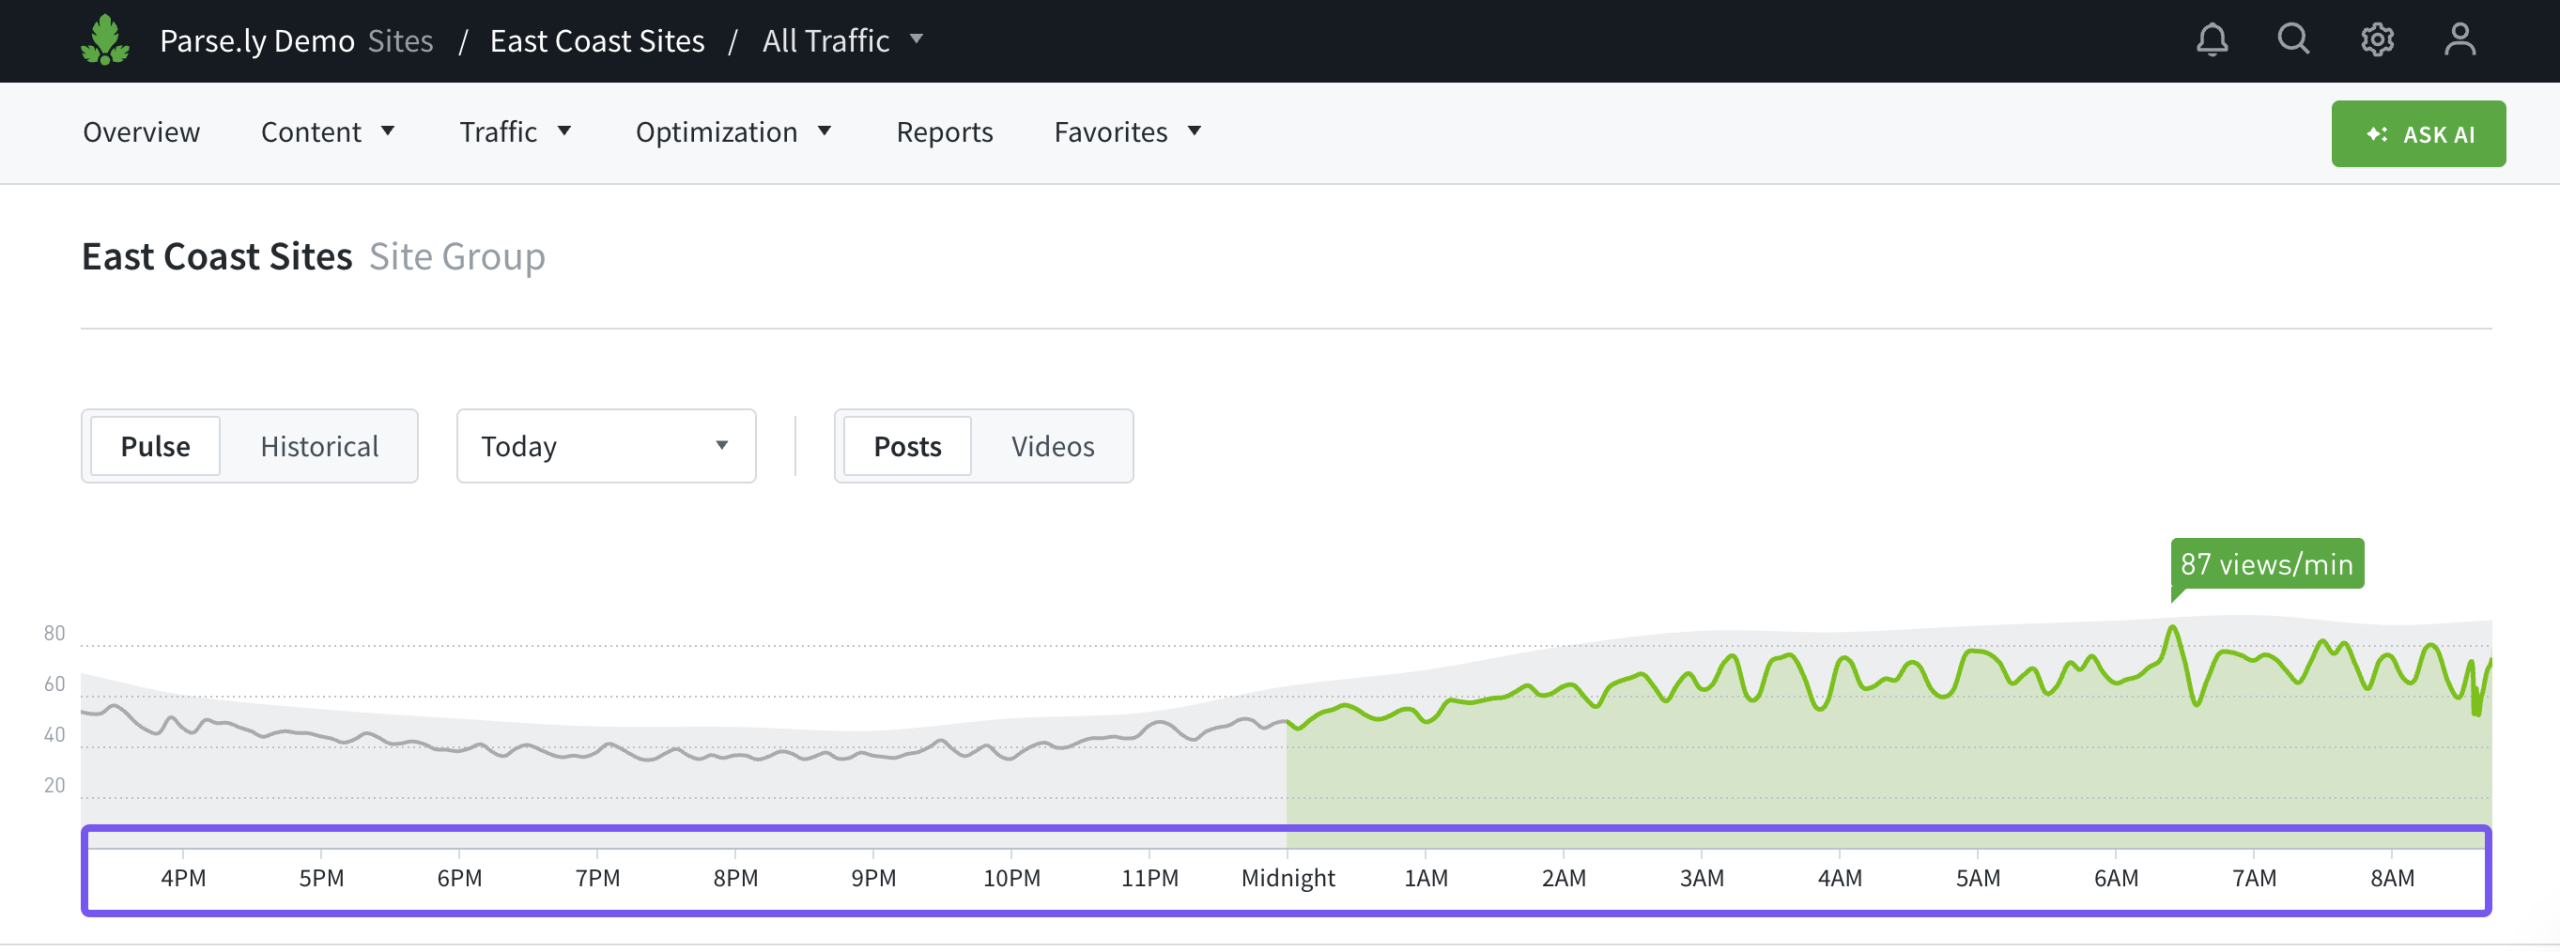The width and height of the screenshot is (2560, 952).
Task: Open the Favorites menu
Action: coord(1127,132)
